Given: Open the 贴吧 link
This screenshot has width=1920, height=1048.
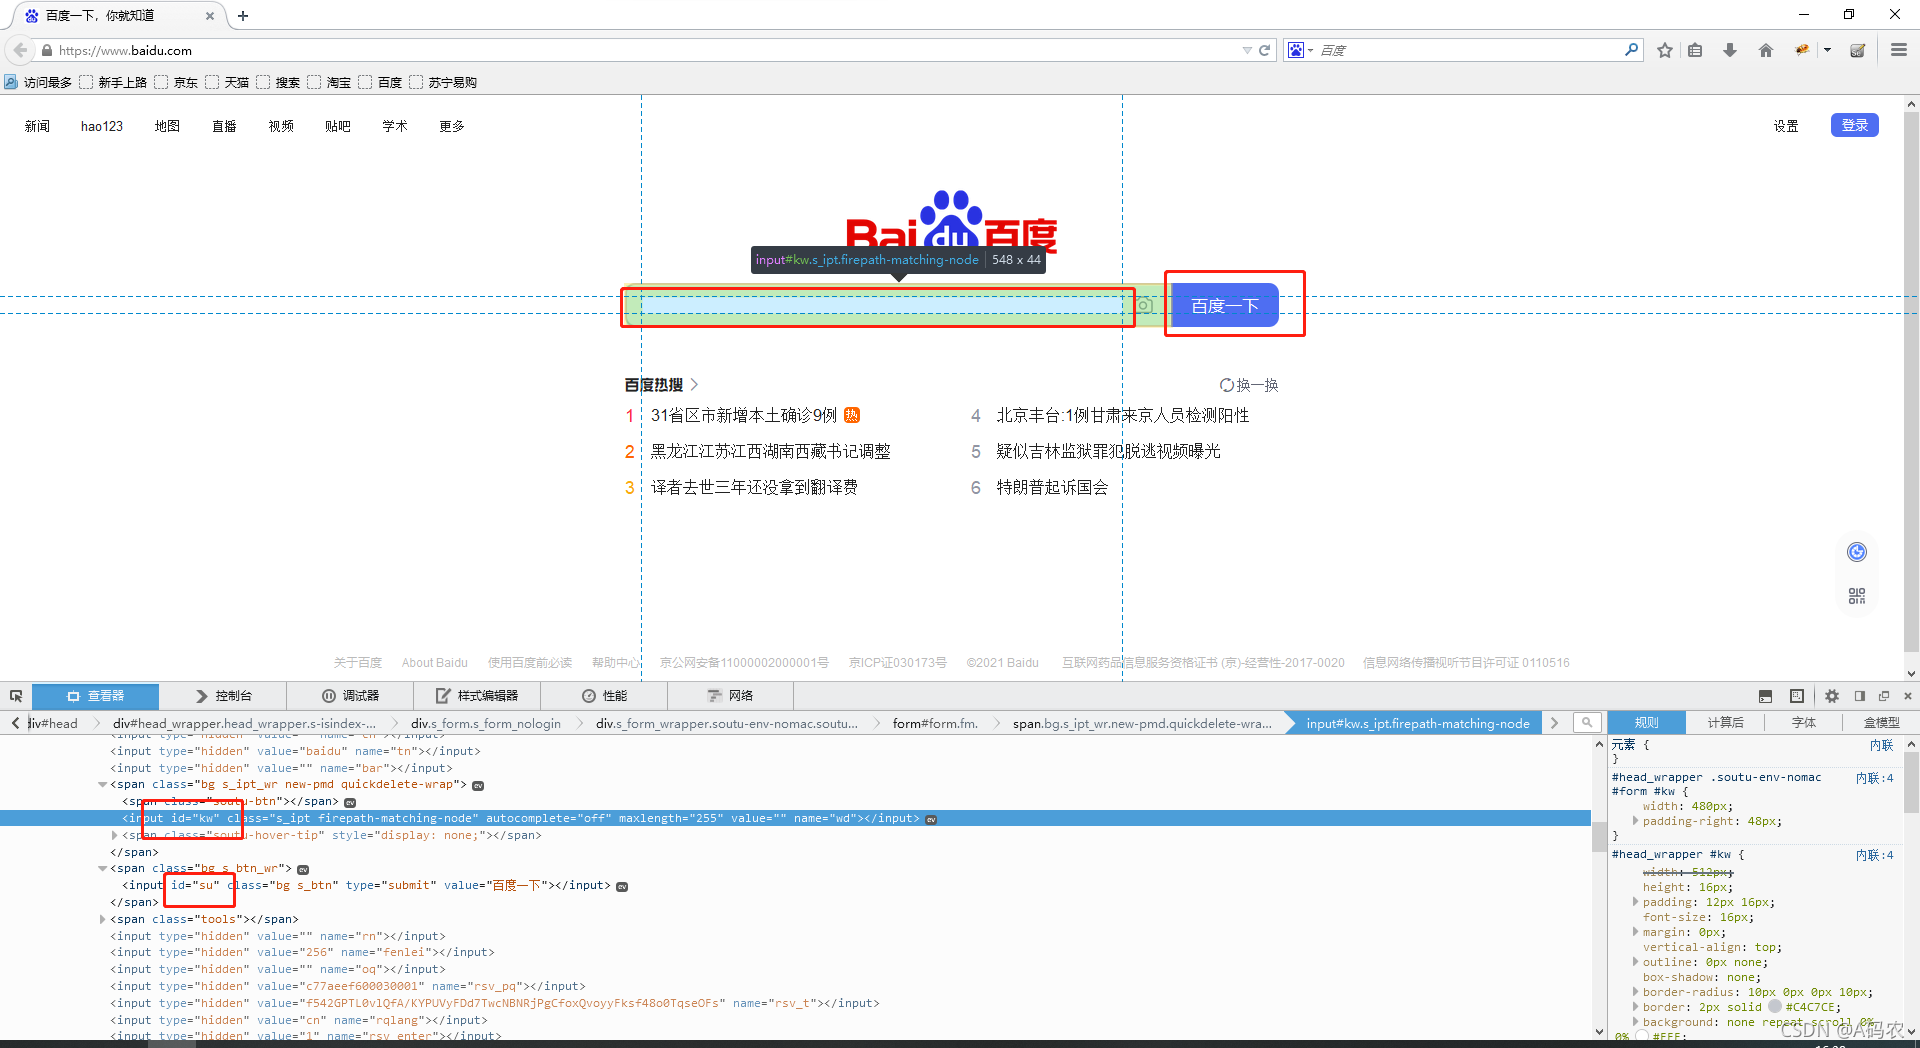Looking at the screenshot, I should pos(338,126).
